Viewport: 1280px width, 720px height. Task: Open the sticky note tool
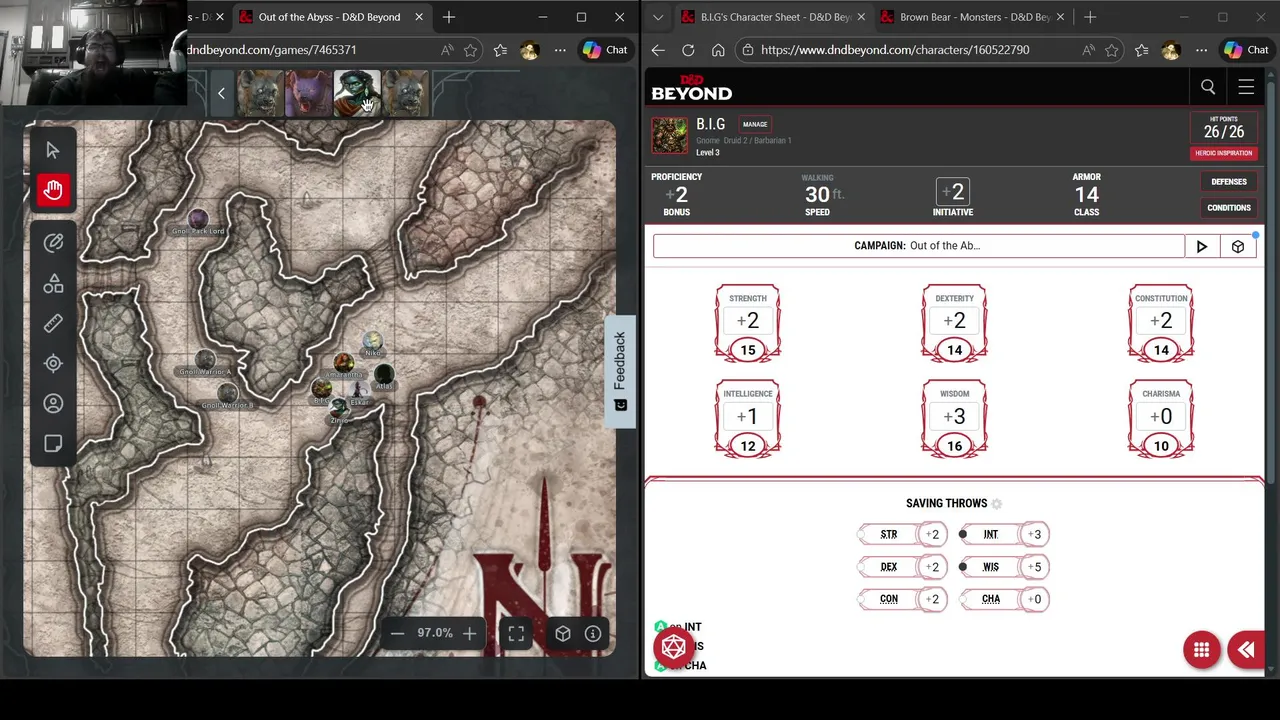click(x=53, y=443)
